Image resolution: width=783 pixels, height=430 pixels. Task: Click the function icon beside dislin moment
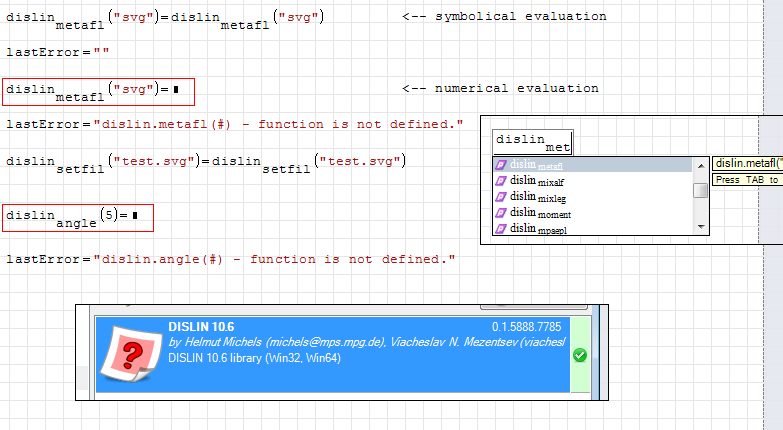tap(501, 213)
